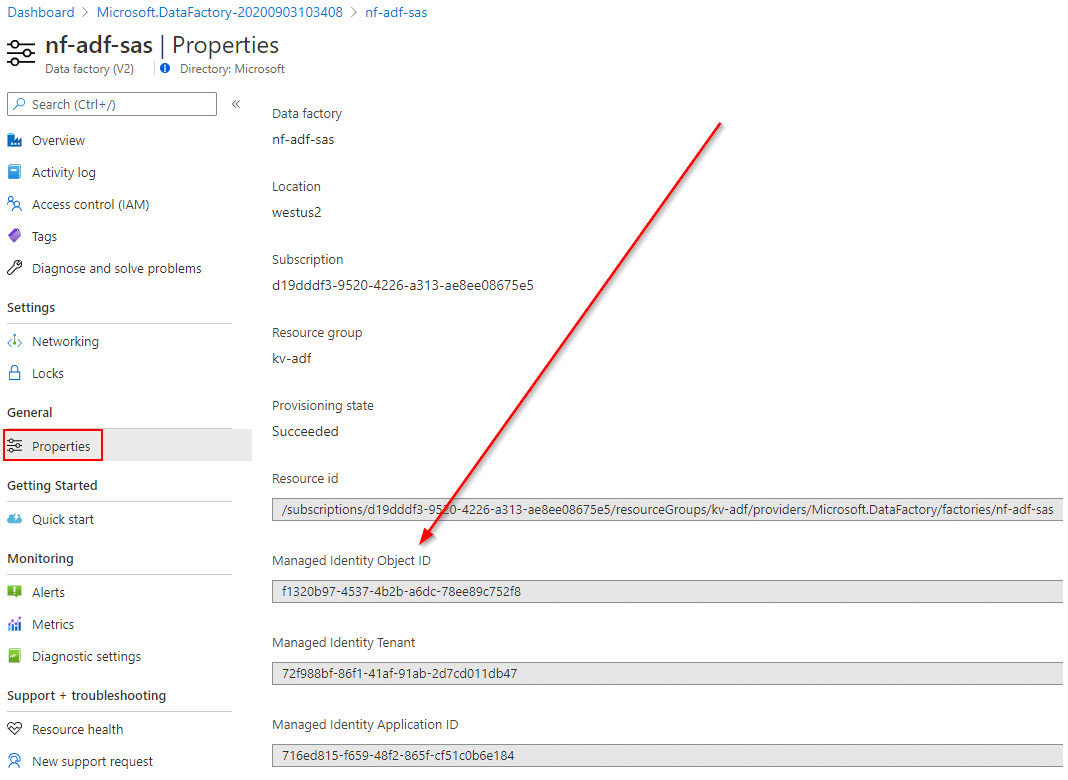Open Diagnostic settings
Screen dimensions: 1068x780
(86, 657)
